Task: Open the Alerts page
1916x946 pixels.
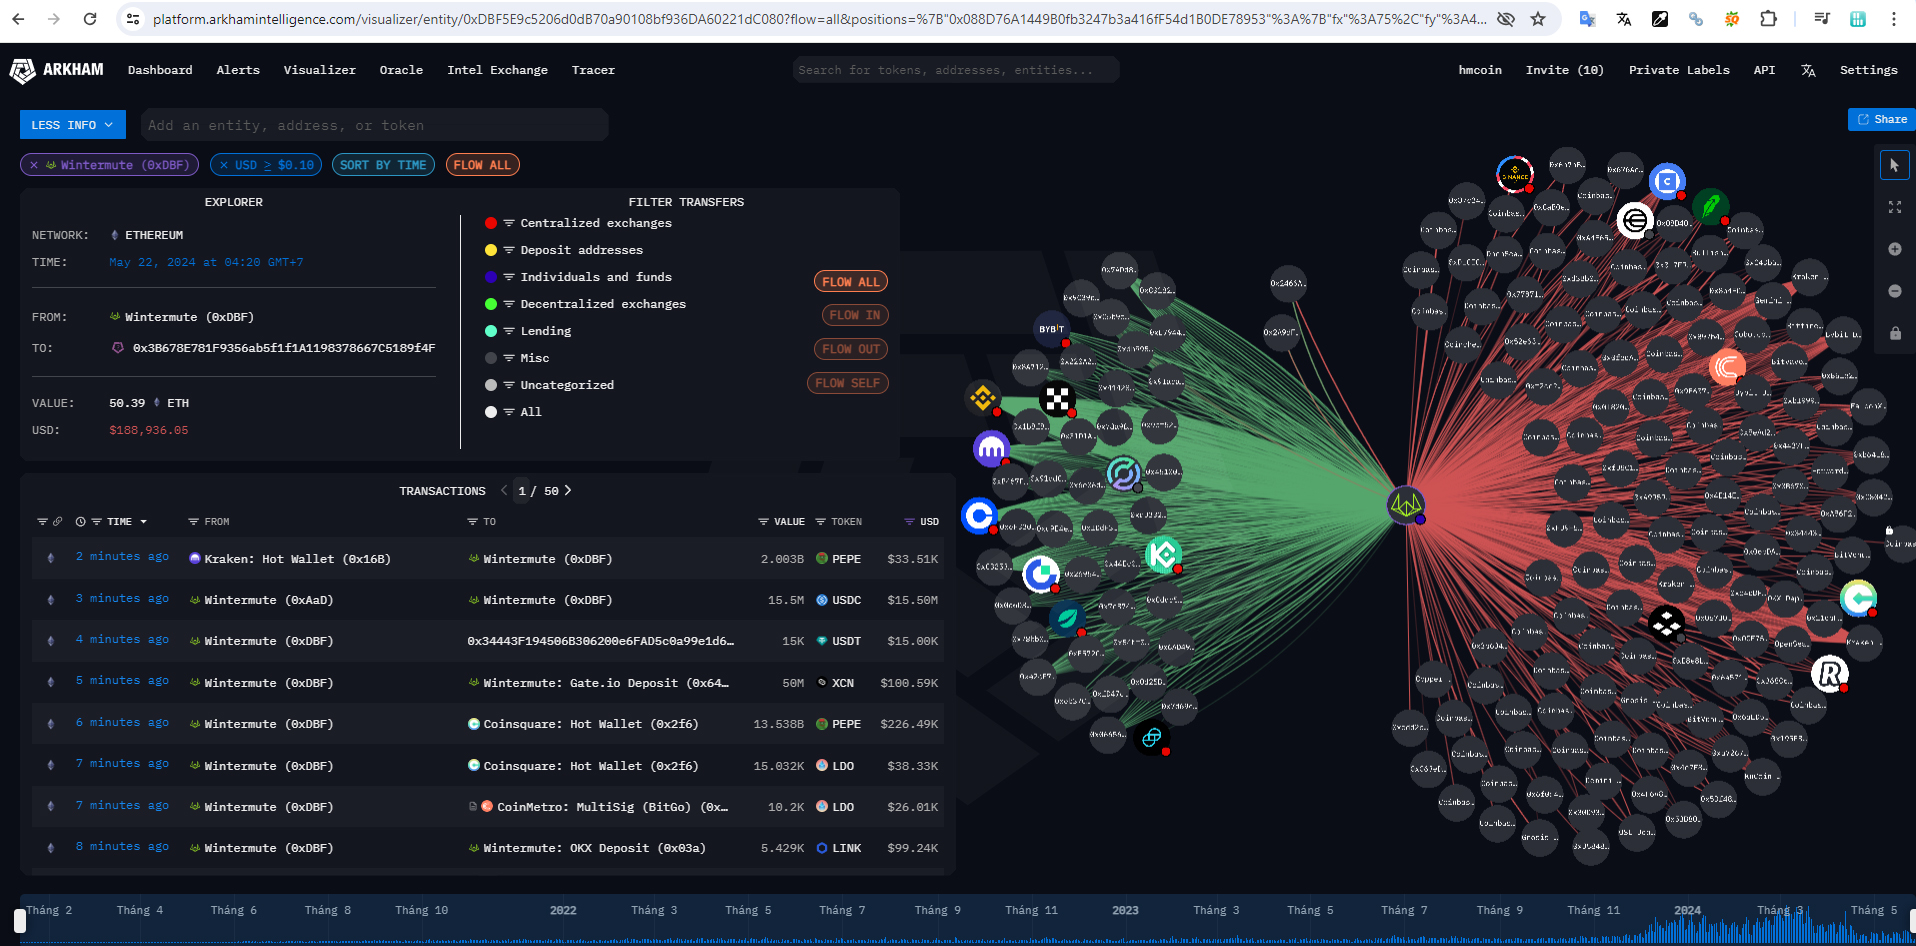Action: 238,70
